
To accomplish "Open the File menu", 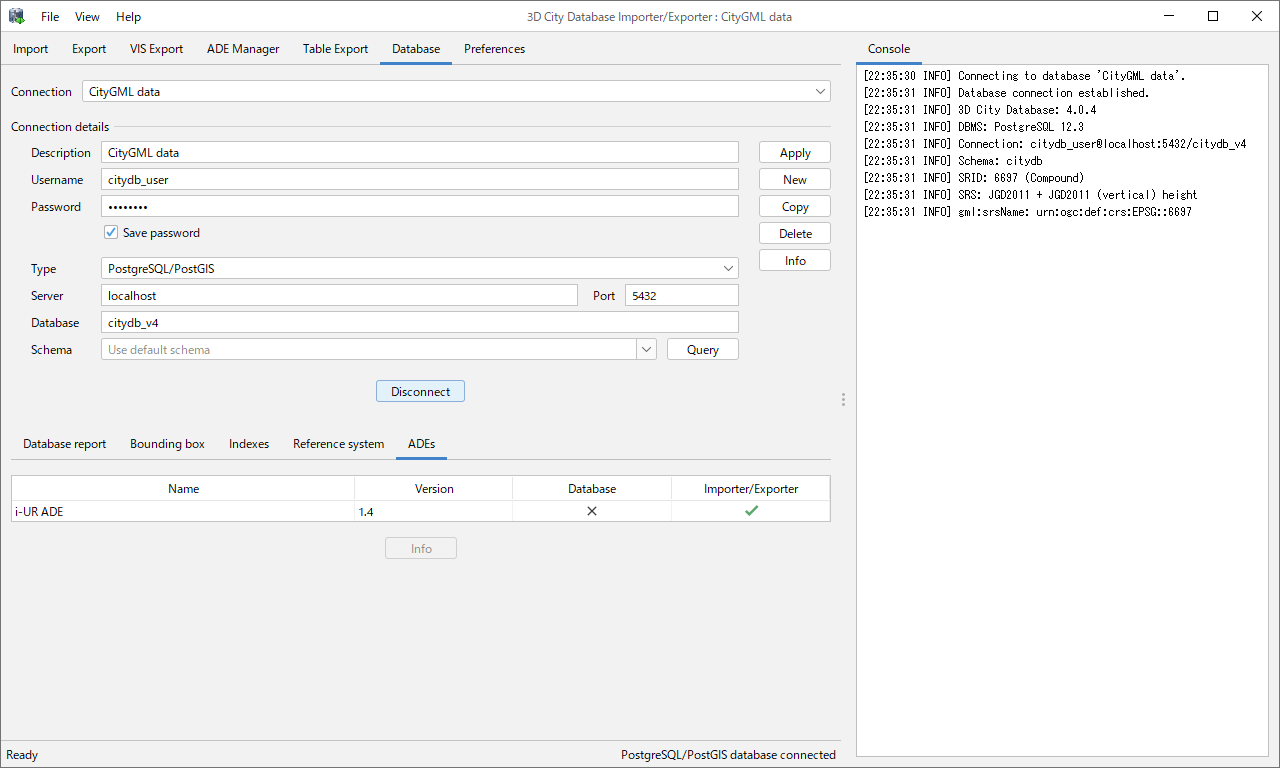I will 50,16.
